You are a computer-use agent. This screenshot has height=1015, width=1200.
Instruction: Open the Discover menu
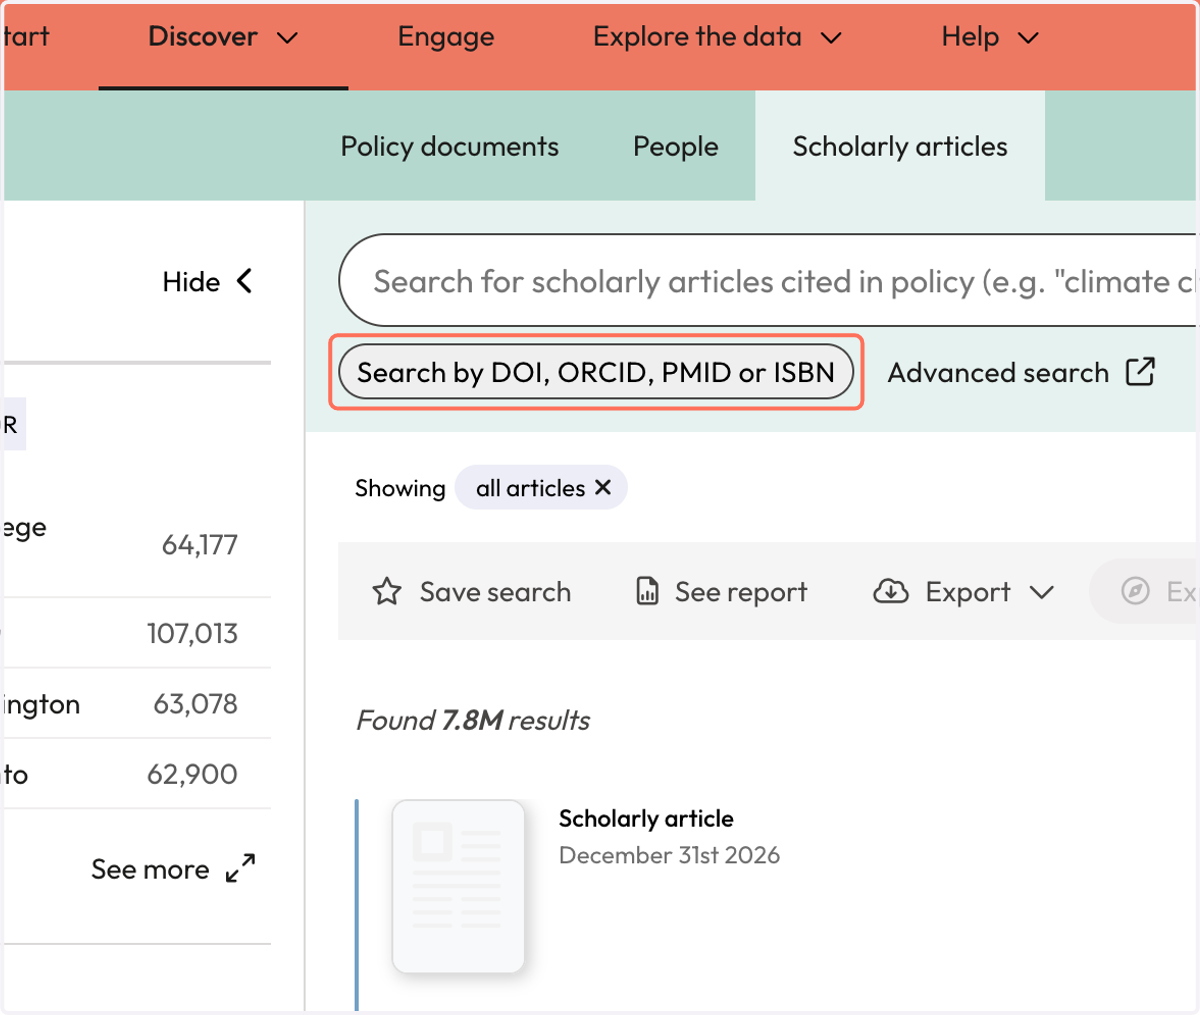223,38
